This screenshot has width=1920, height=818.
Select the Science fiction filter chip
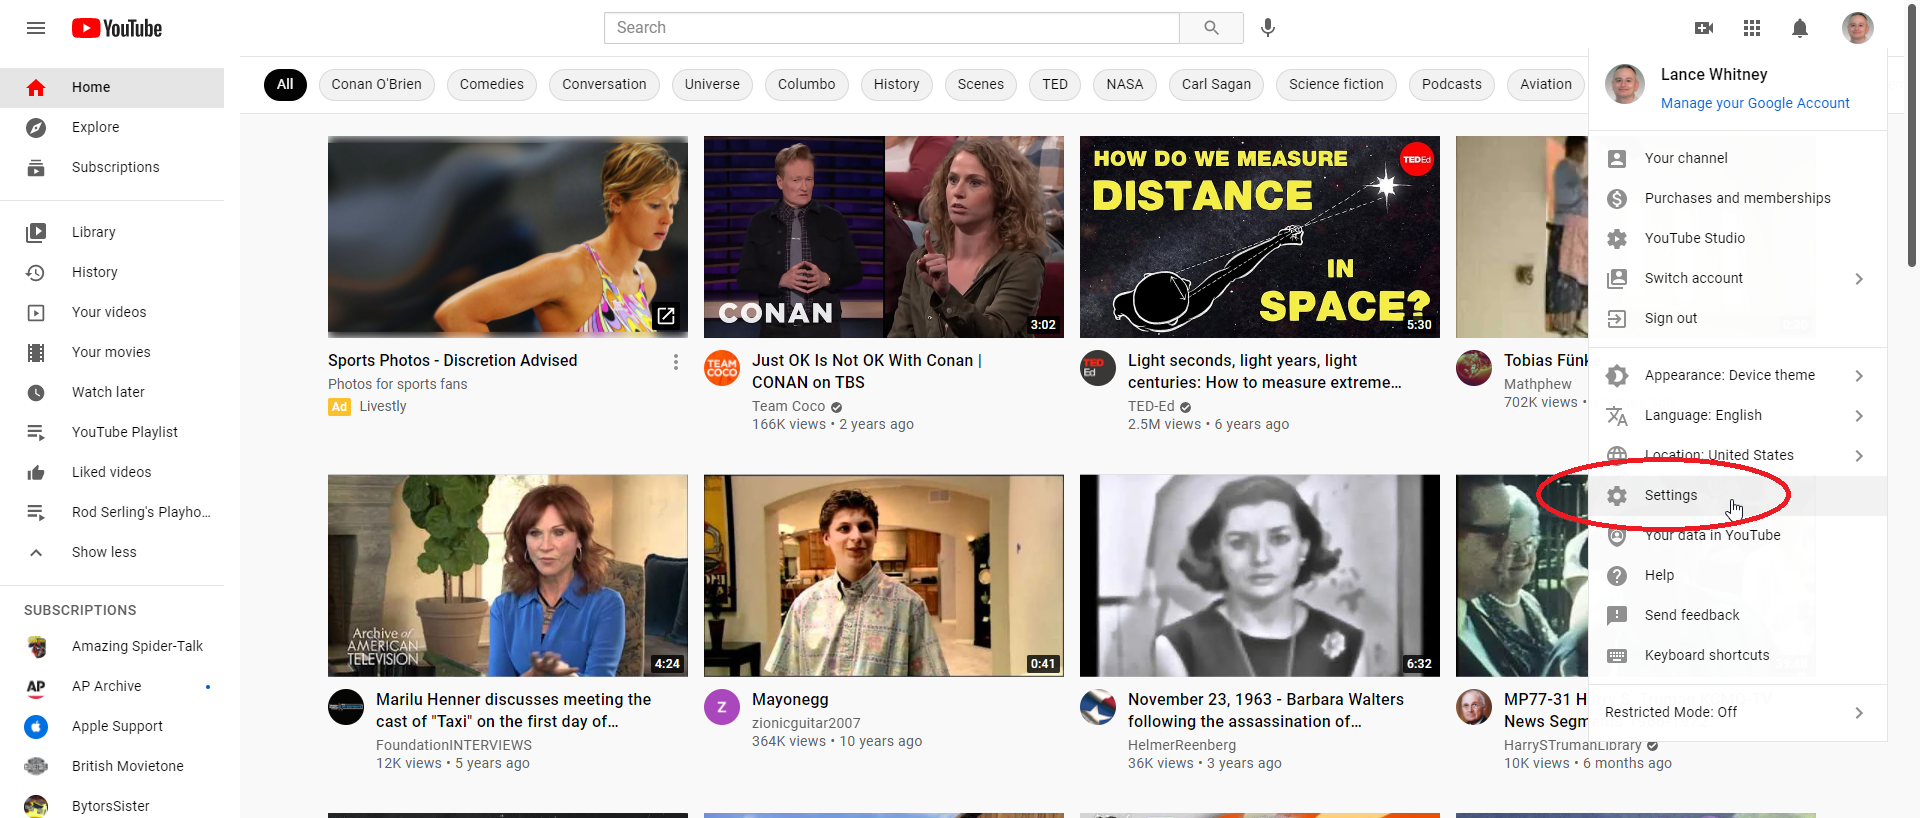(1336, 84)
